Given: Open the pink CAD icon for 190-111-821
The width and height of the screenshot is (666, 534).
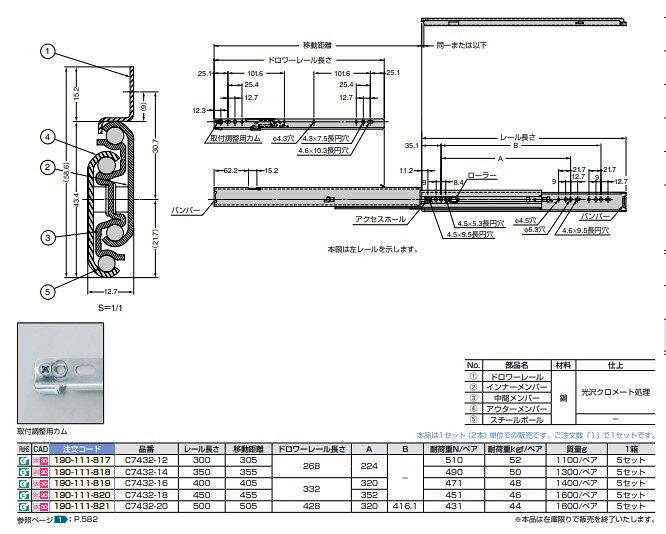Looking at the screenshot, I should point(40,506).
